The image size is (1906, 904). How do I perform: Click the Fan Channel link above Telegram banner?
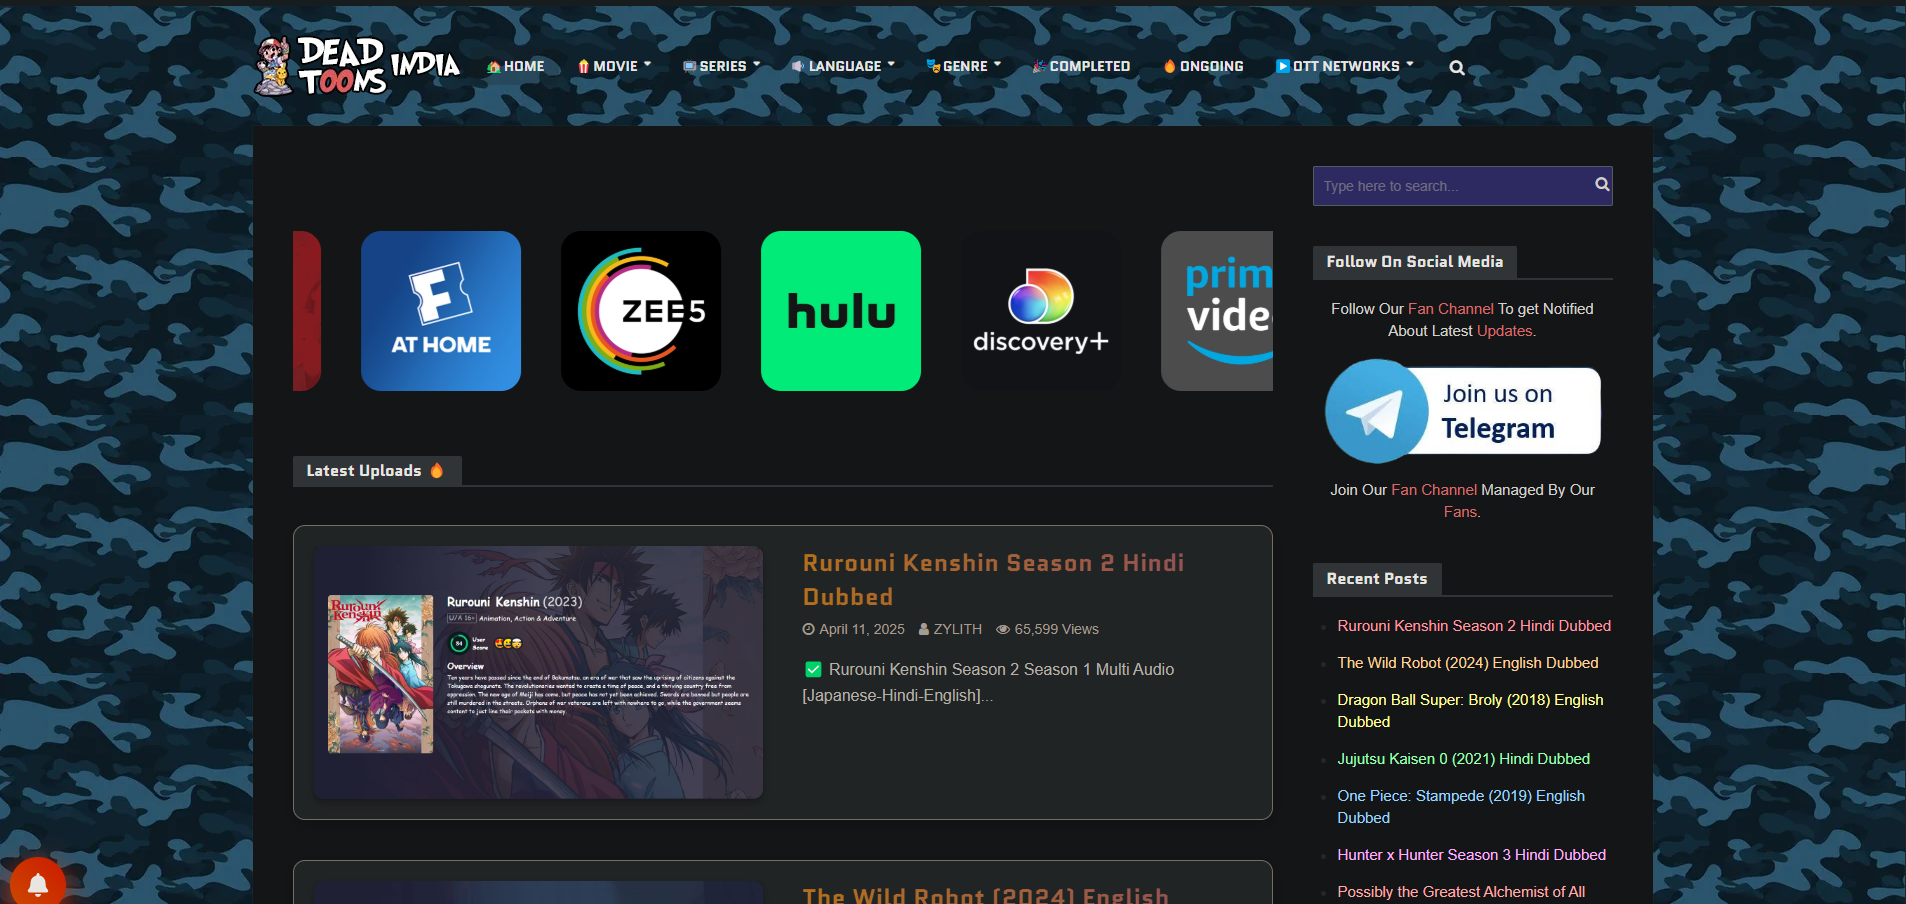(1450, 309)
